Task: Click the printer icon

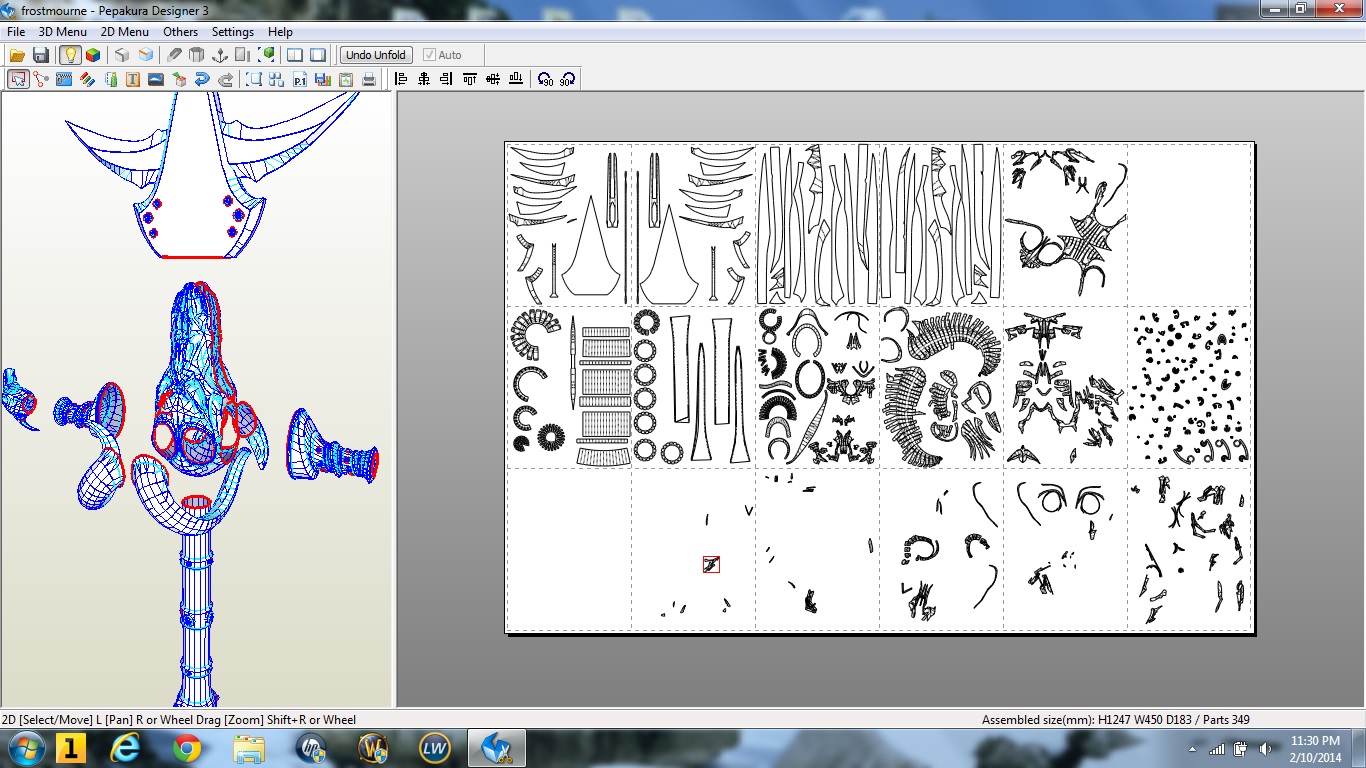Action: click(369, 79)
